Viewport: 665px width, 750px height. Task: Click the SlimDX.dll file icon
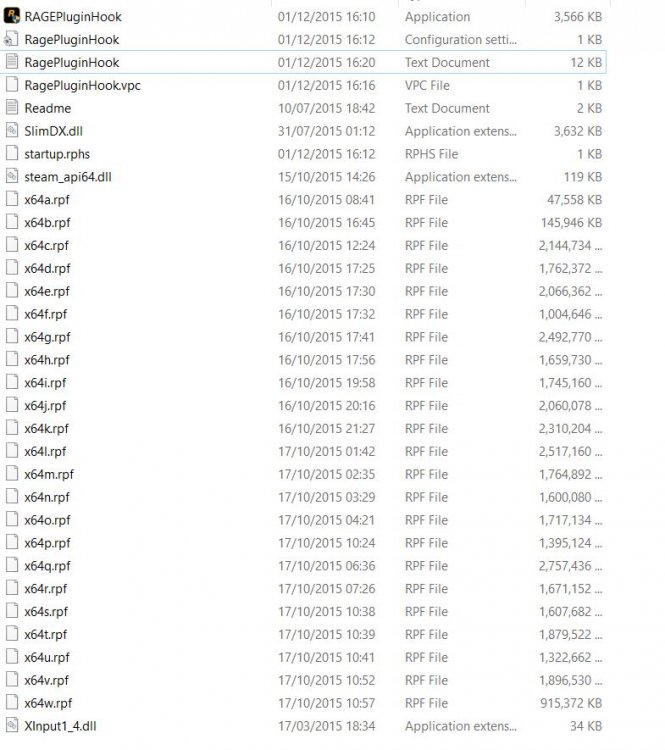(11, 131)
